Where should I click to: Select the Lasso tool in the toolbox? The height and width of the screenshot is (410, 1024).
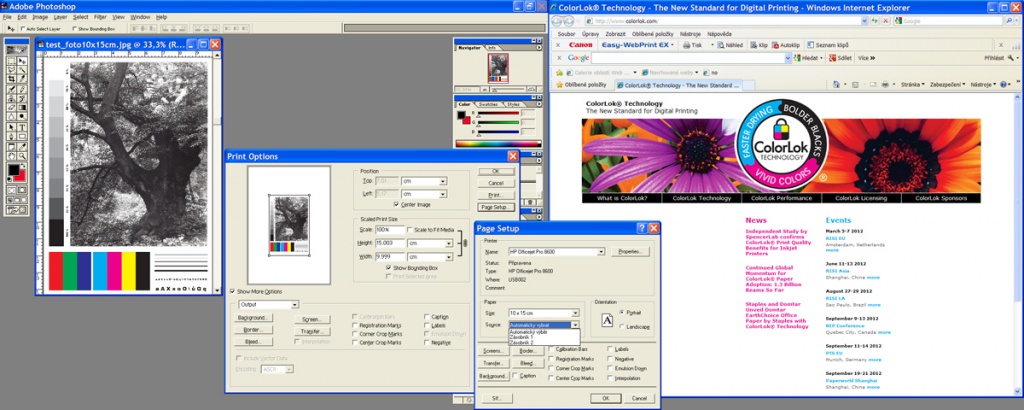tap(12, 69)
